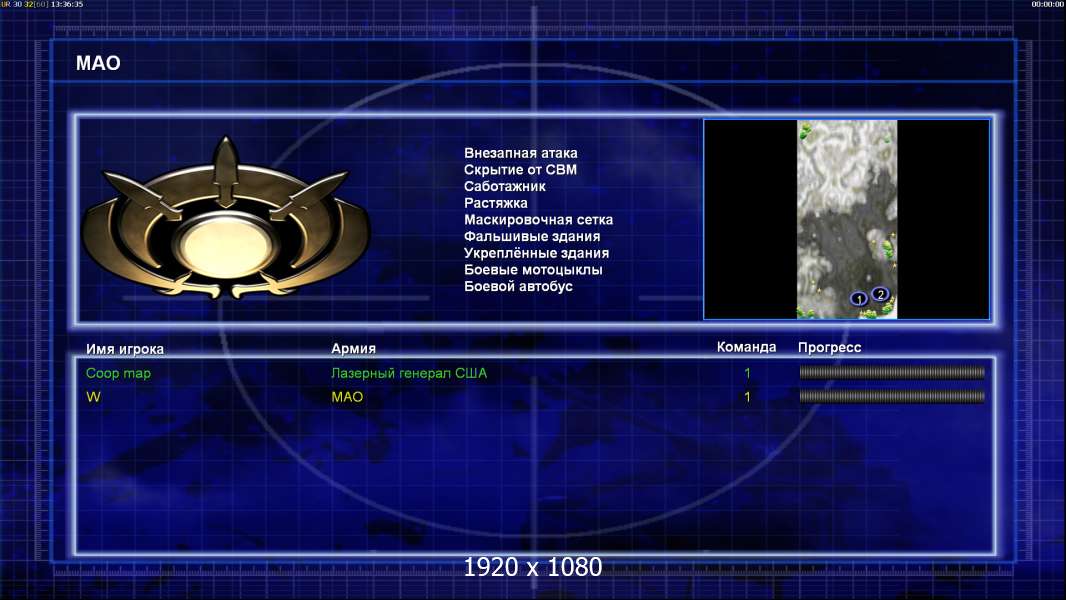This screenshot has width=1066, height=600.
Task: Click team number of W row
Action: point(747,397)
